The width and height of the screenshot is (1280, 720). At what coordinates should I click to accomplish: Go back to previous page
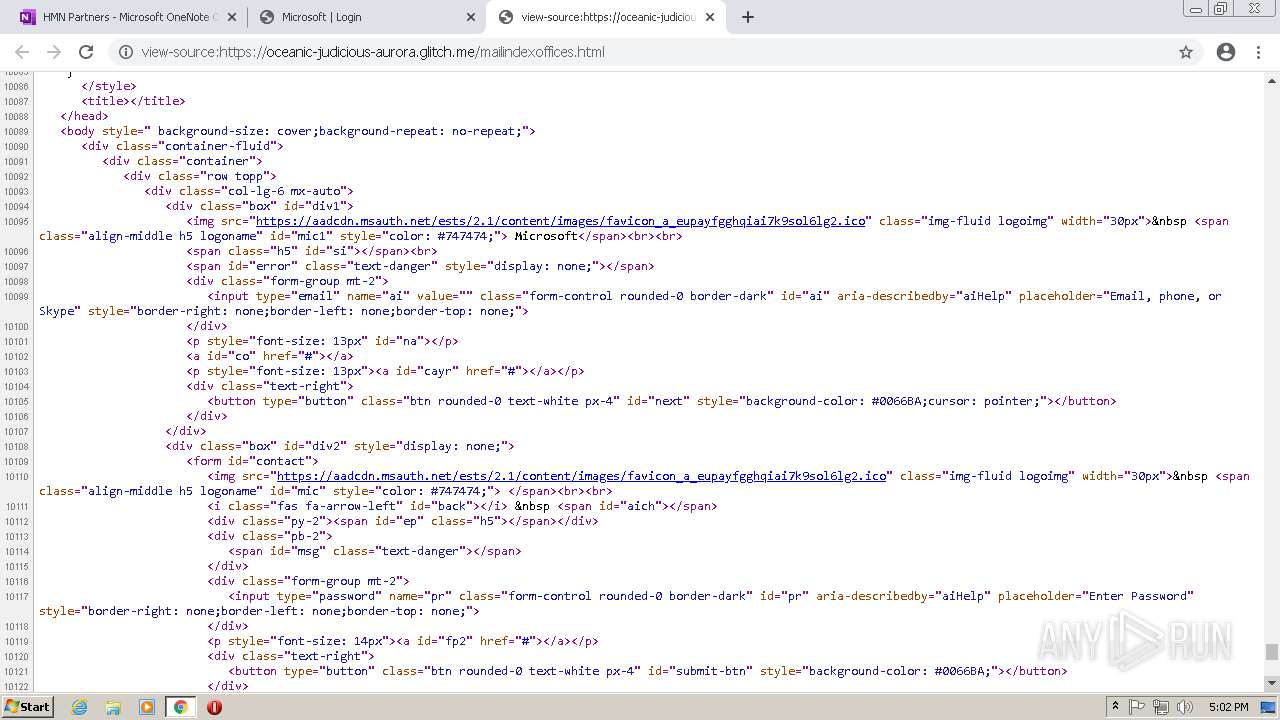pyautogui.click(x=22, y=52)
